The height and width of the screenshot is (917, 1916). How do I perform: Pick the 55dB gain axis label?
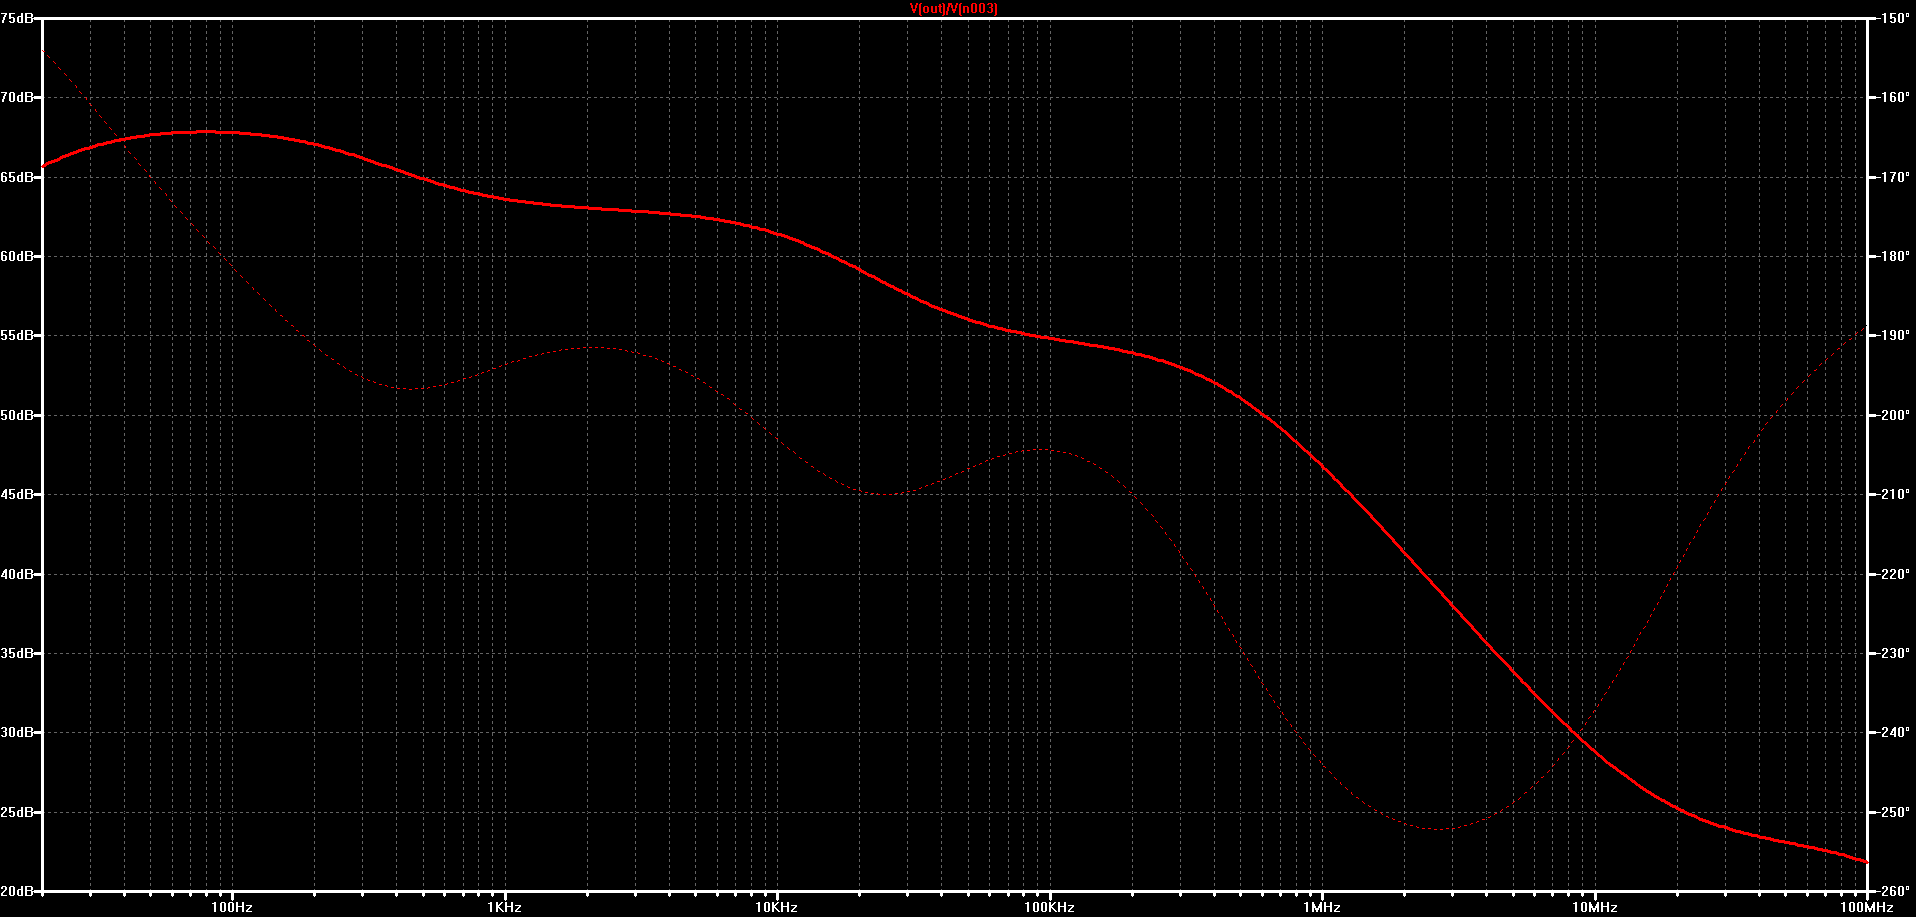click(x=17, y=335)
